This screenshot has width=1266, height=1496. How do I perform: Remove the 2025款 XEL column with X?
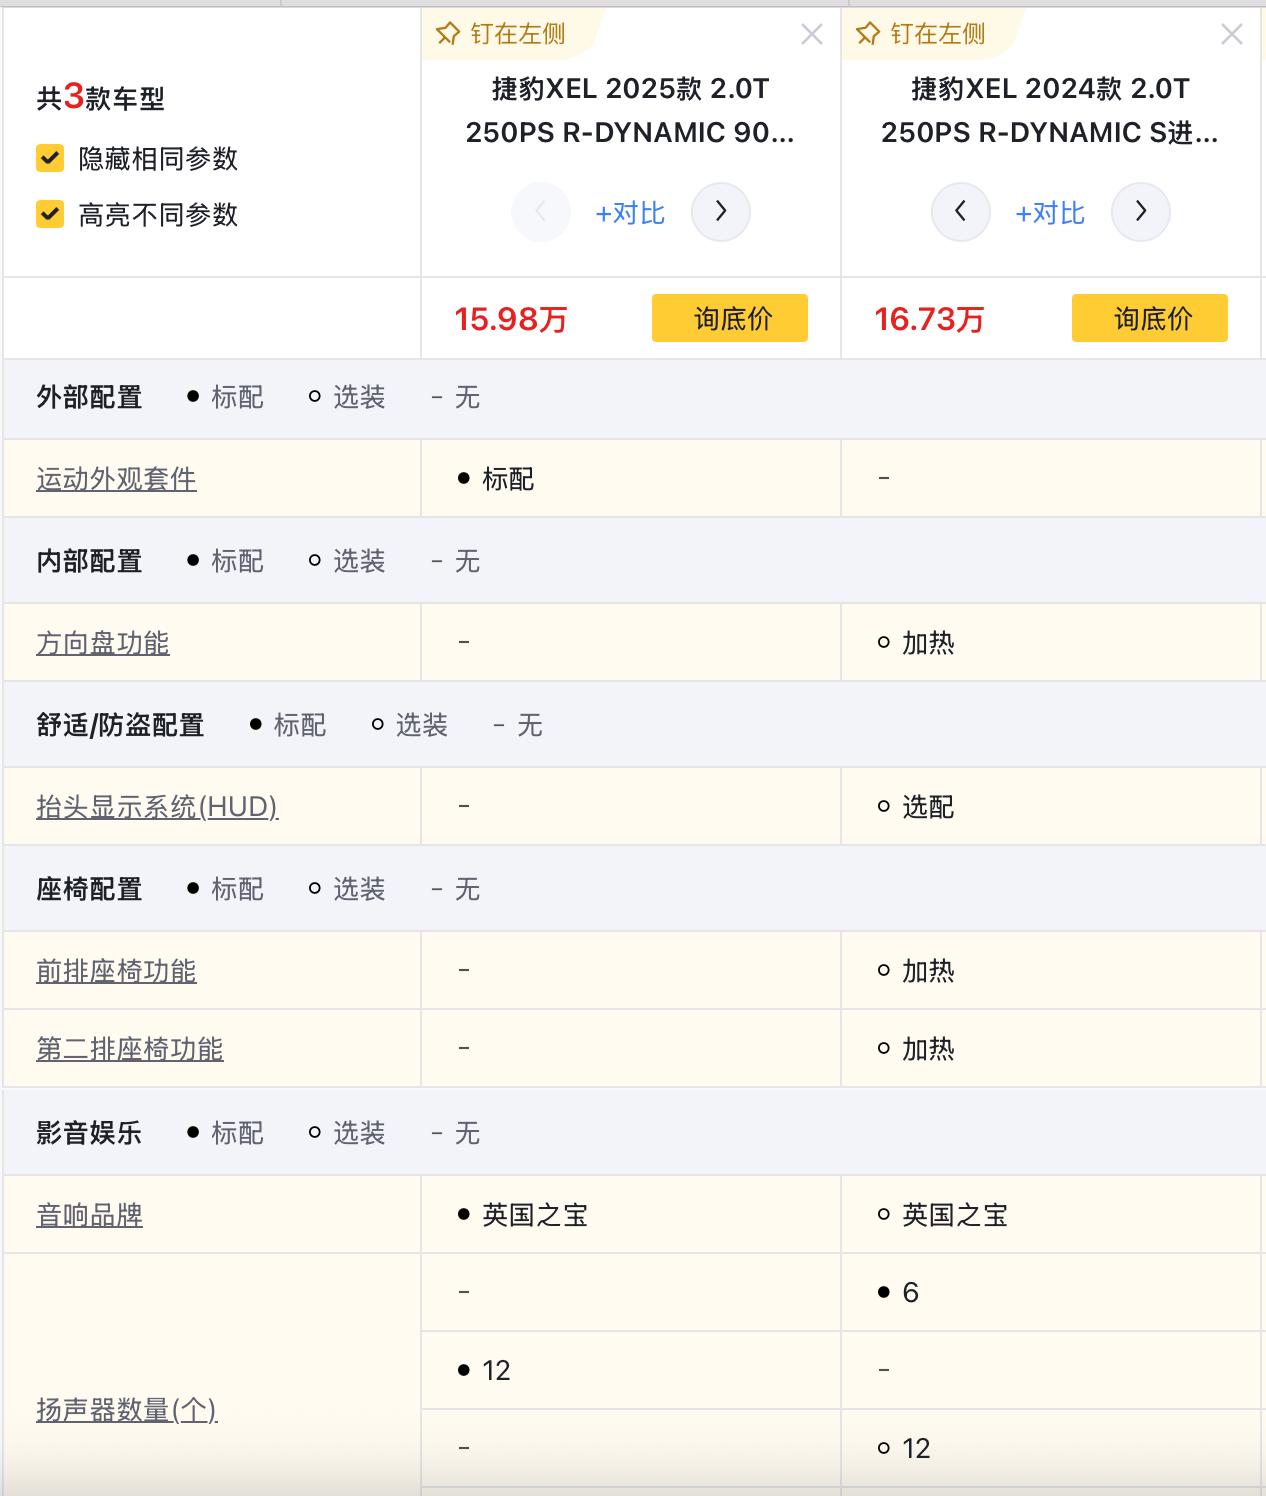pyautogui.click(x=812, y=35)
